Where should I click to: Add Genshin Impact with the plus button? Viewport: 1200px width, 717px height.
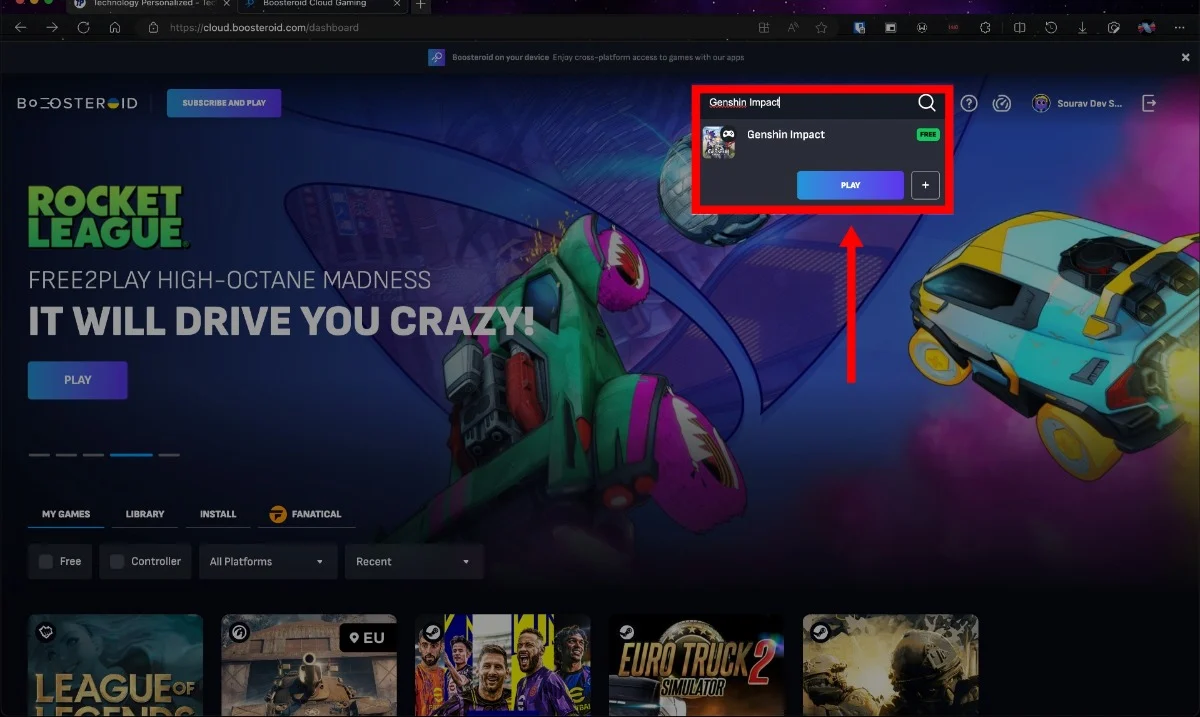[x=925, y=185]
